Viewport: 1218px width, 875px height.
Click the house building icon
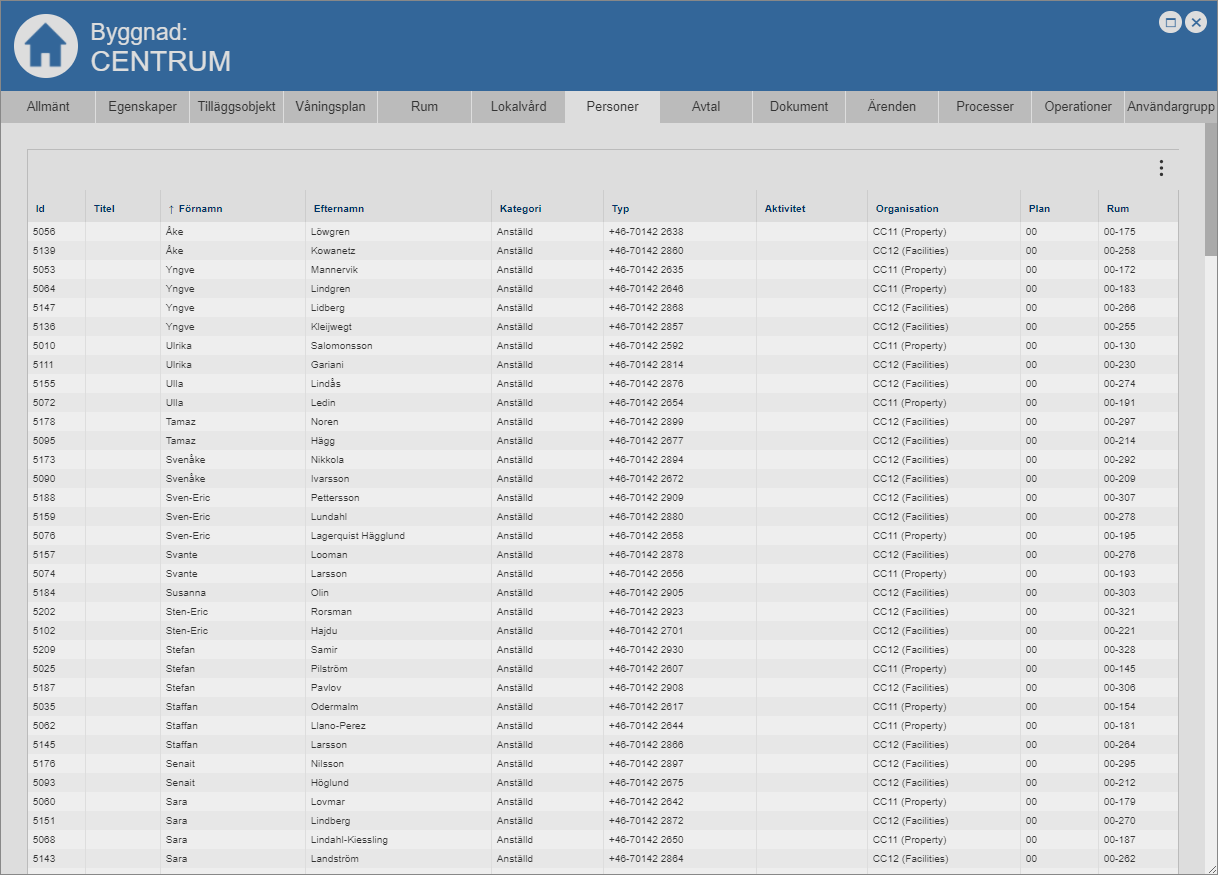[45, 46]
